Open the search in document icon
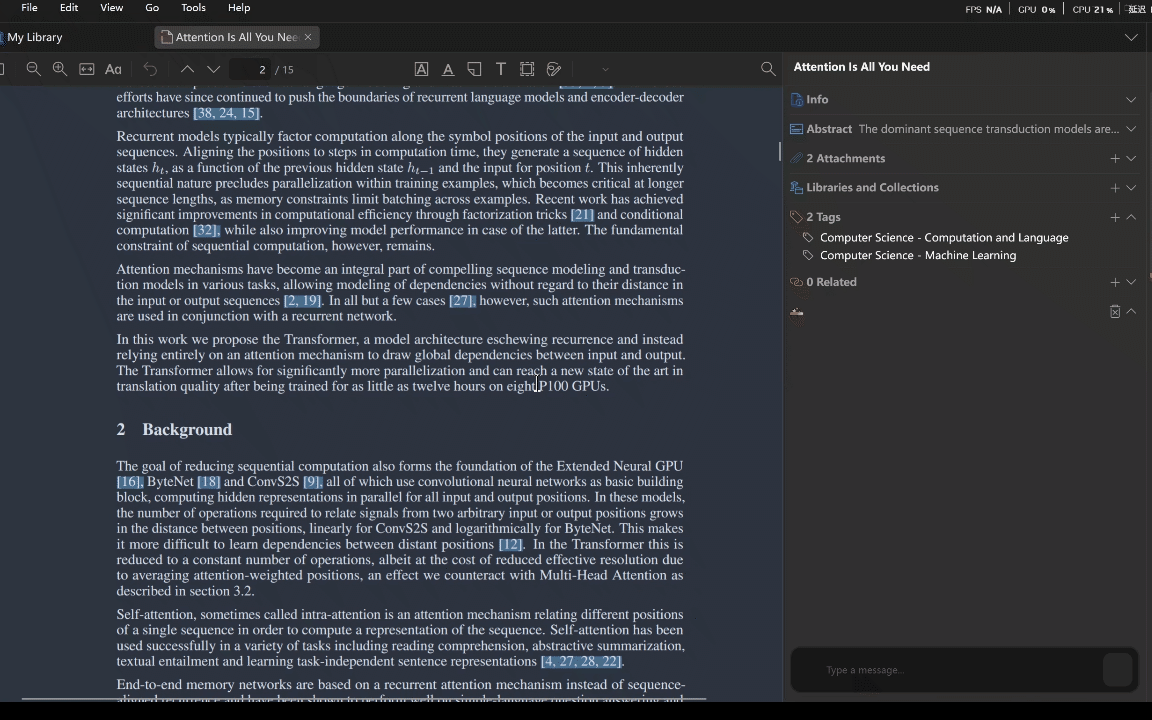This screenshot has width=1152, height=720. [x=768, y=68]
